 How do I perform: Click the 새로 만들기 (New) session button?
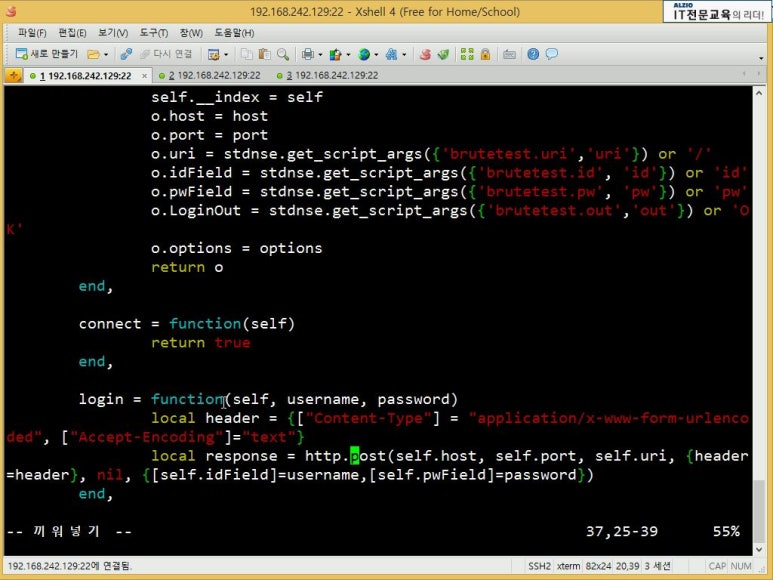point(47,54)
